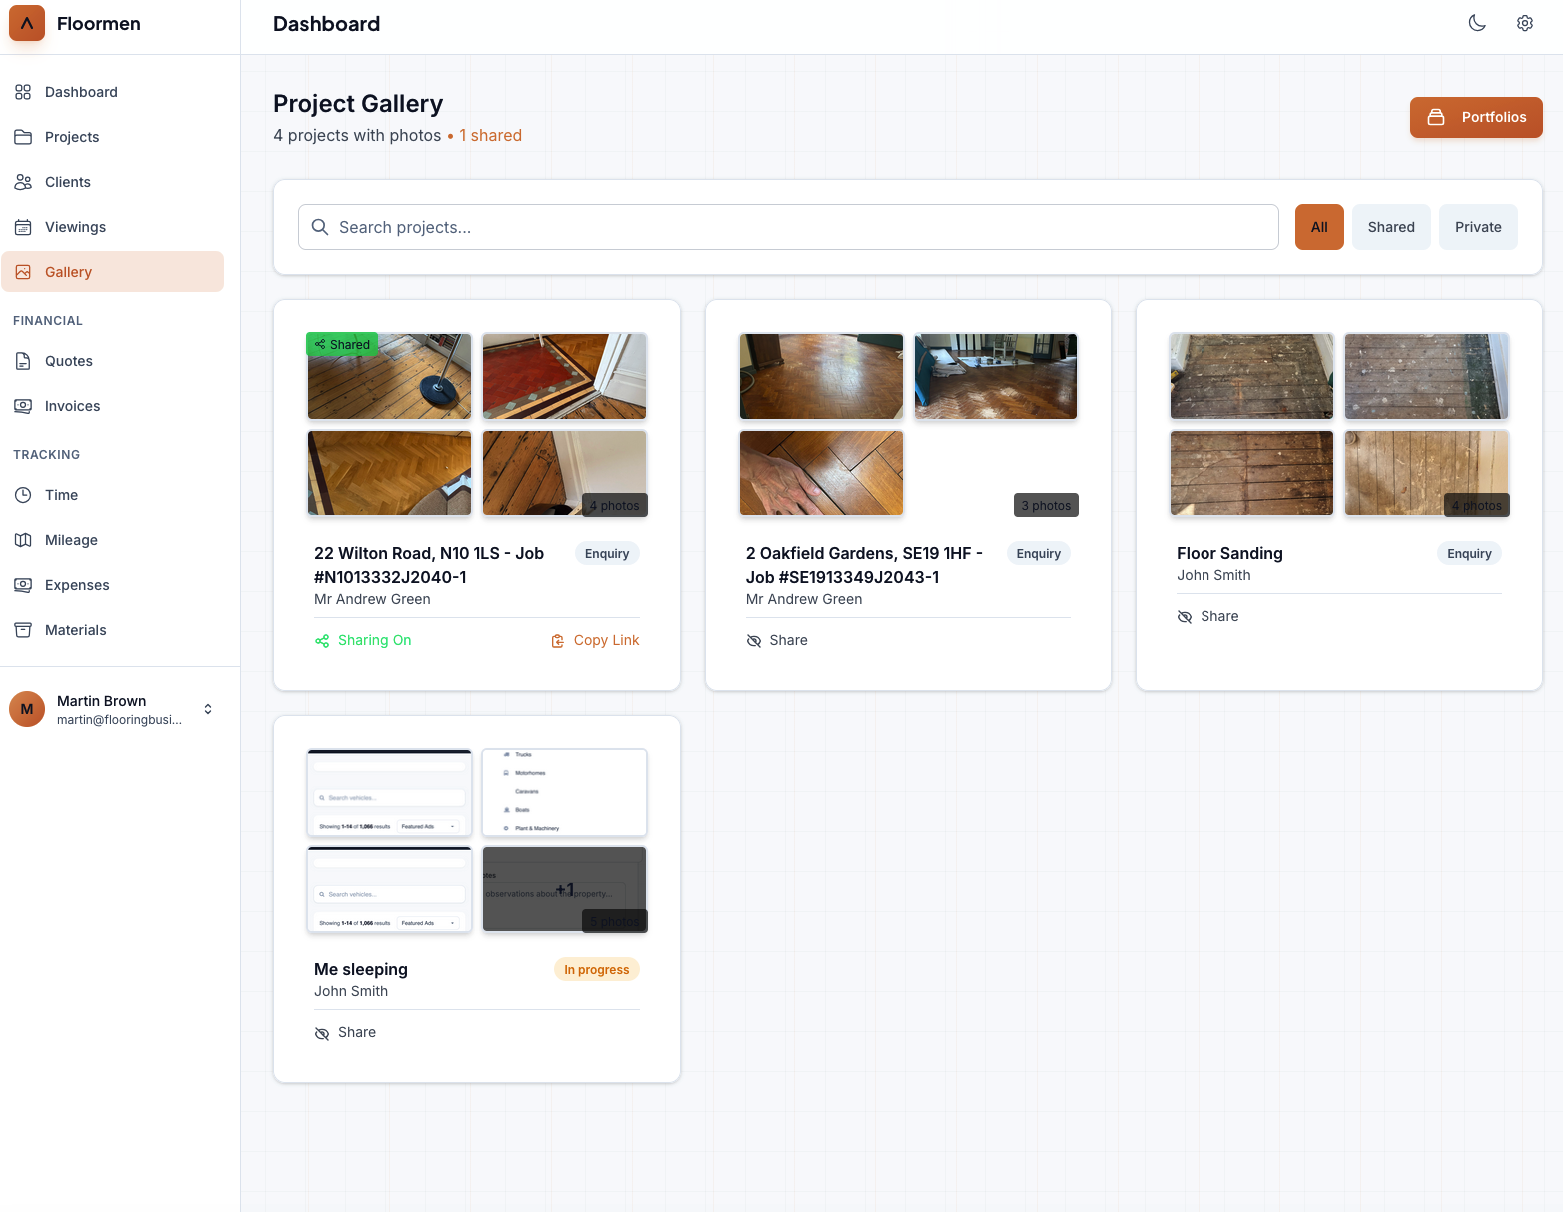The height and width of the screenshot is (1212, 1563).
Task: Filter the gallery by Shared projects
Action: (x=1390, y=227)
